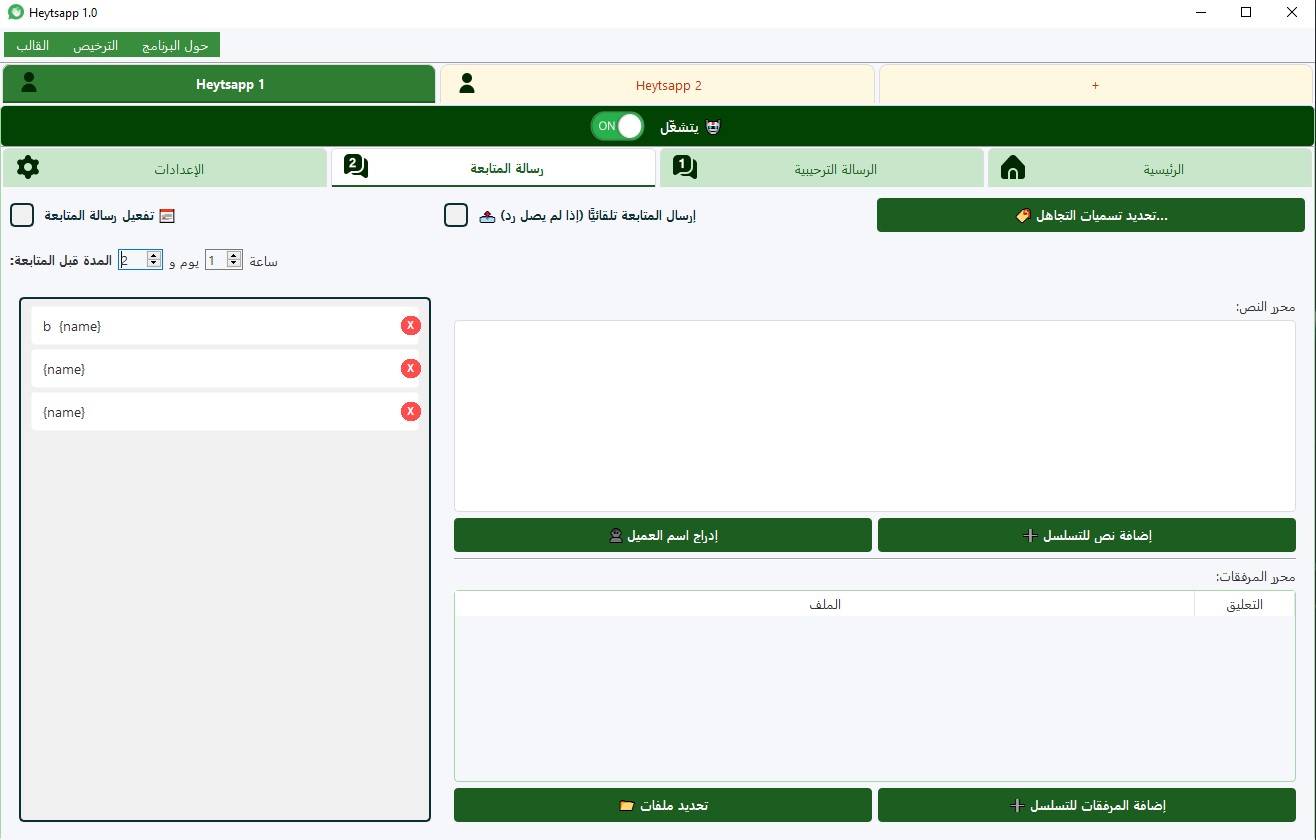Click the تحديد تسميات التجاهل button
This screenshot has width=1316, height=840.
tap(1091, 215)
